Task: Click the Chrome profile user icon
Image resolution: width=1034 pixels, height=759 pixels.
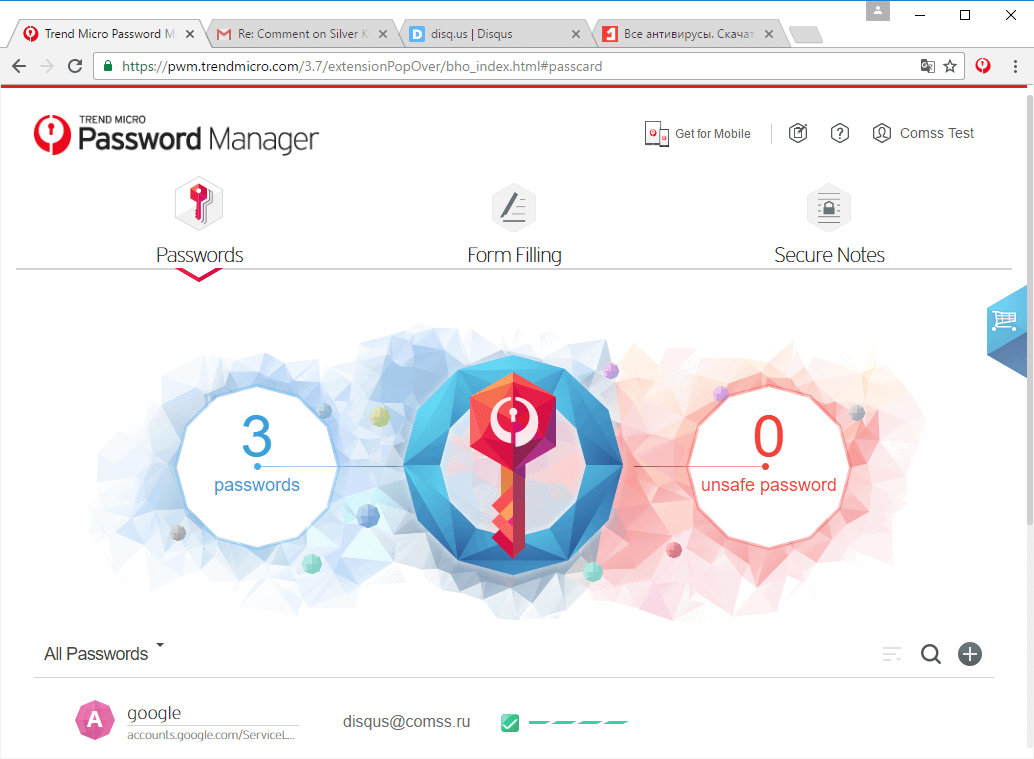Action: [x=877, y=11]
